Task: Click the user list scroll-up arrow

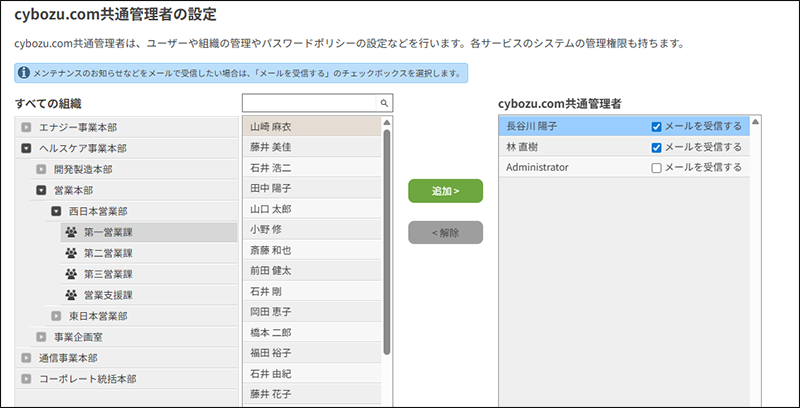Action: (387, 122)
